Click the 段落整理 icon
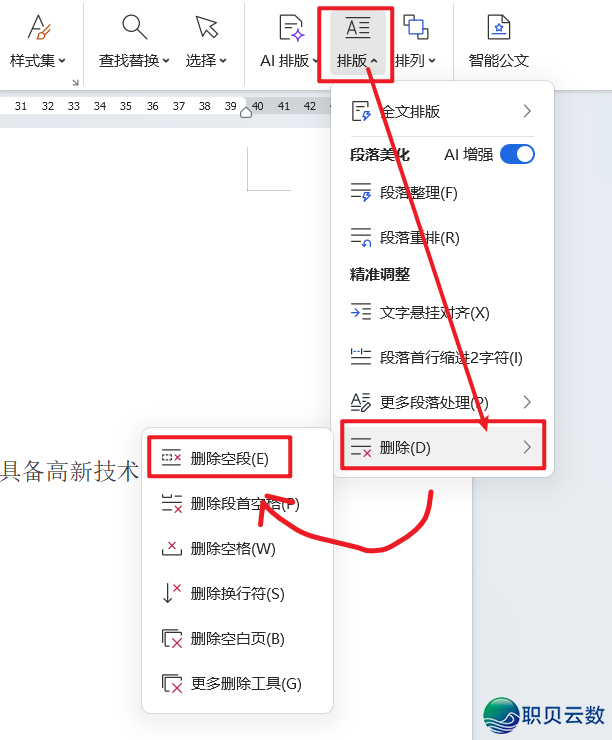612x740 pixels. pos(361,193)
